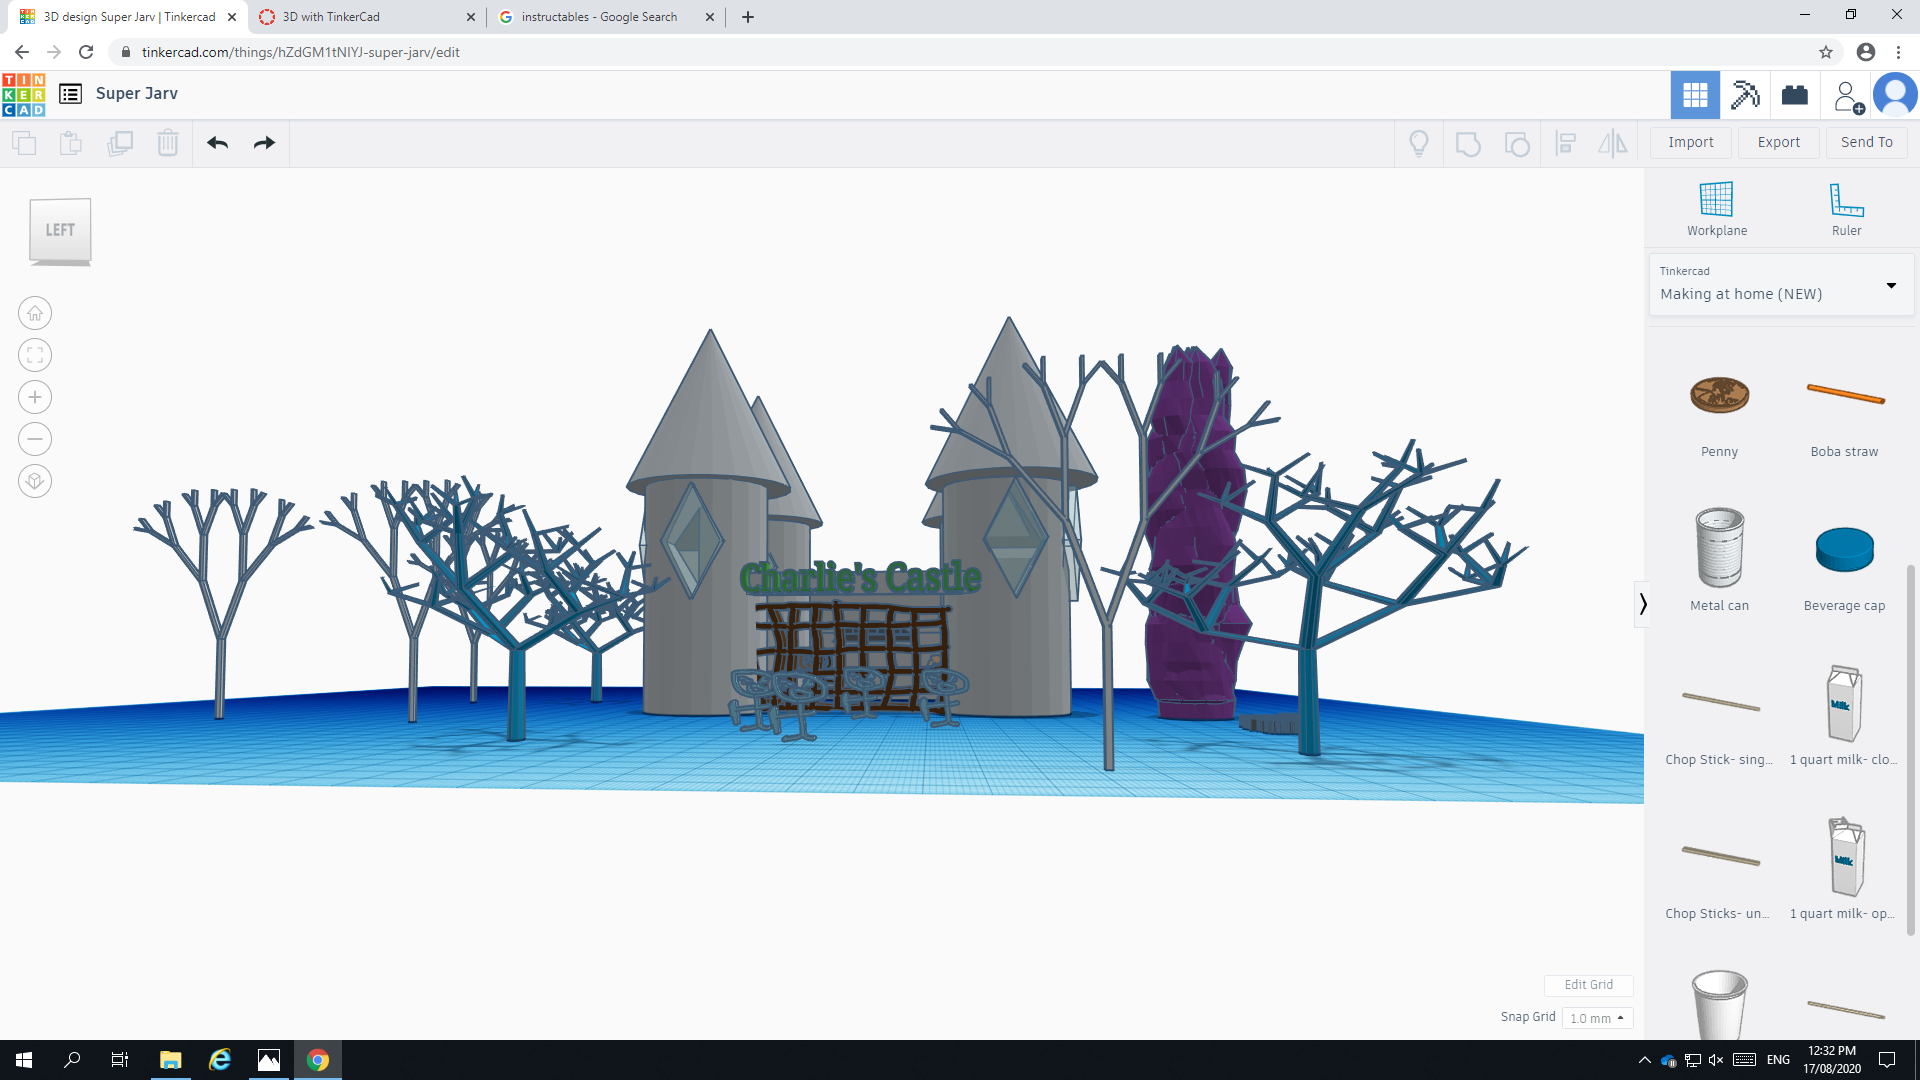Click the Align tool icon

click(1566, 144)
